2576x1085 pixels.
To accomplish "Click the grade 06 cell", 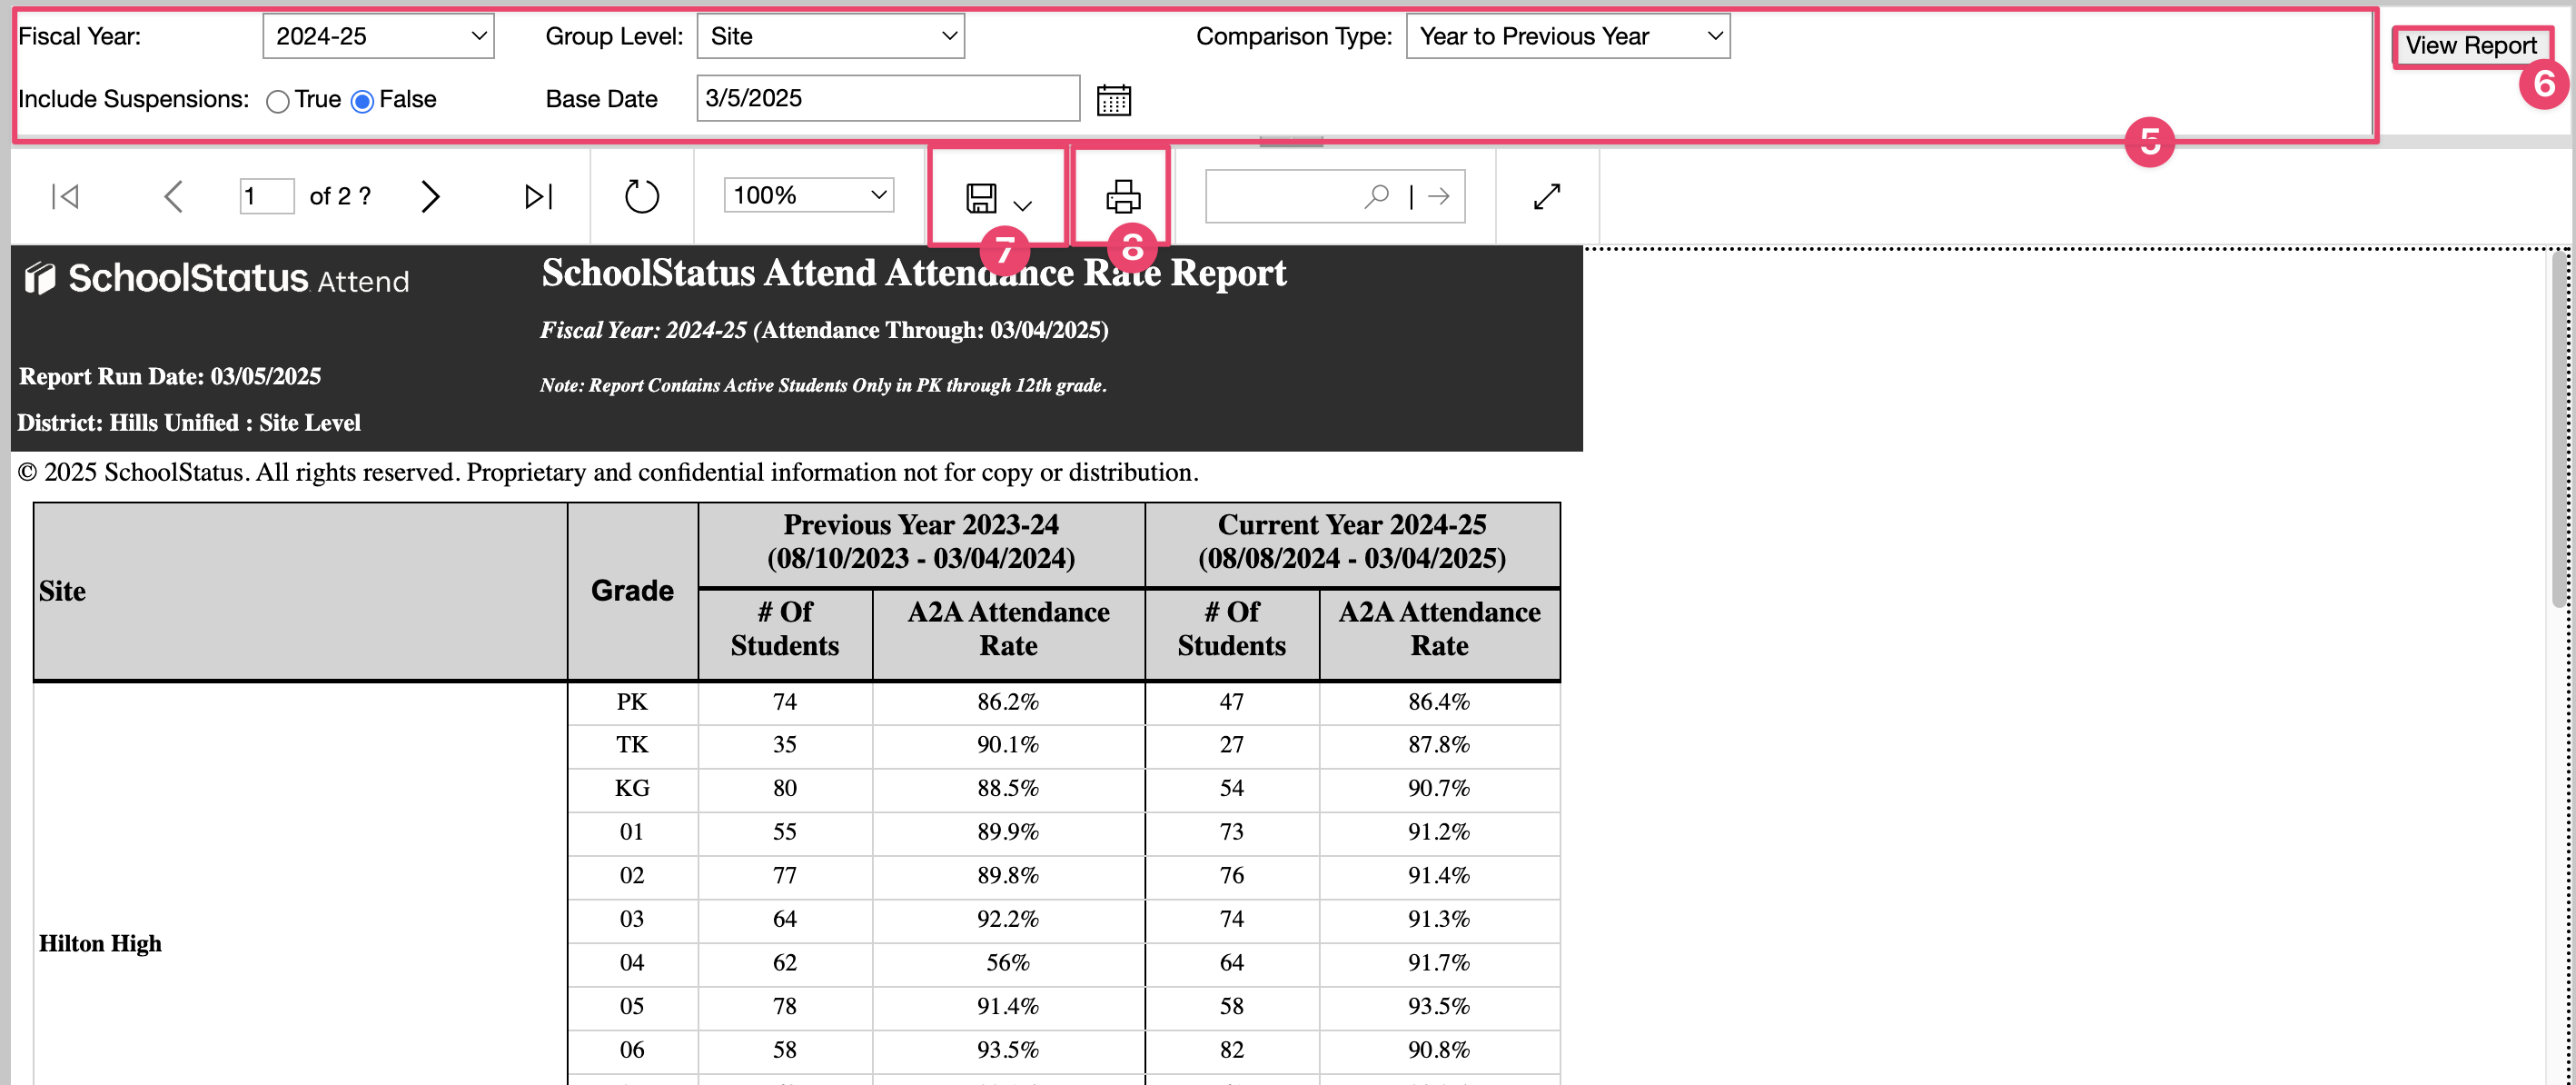I will (x=632, y=1050).
